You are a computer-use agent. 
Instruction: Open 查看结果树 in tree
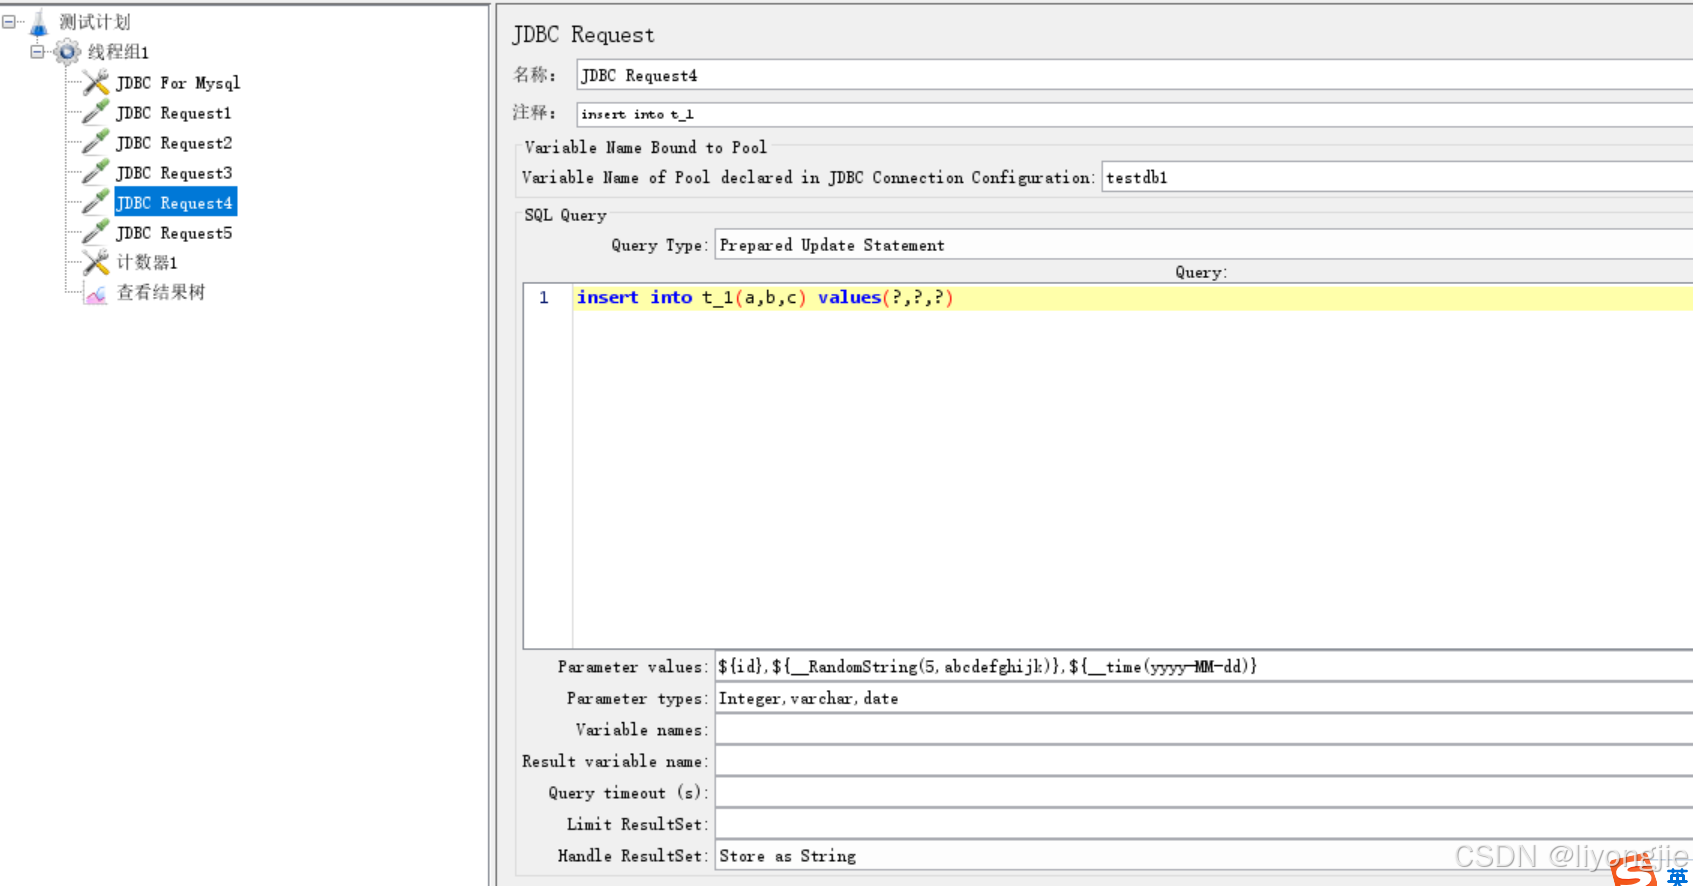click(x=161, y=292)
